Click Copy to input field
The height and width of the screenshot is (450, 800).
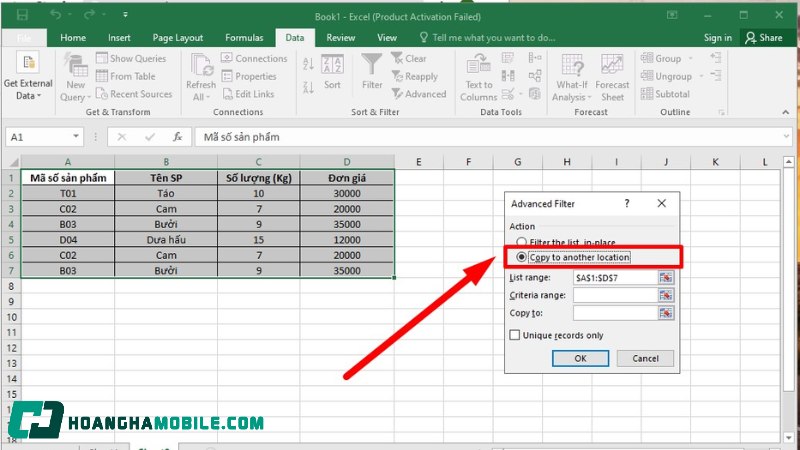pos(615,313)
